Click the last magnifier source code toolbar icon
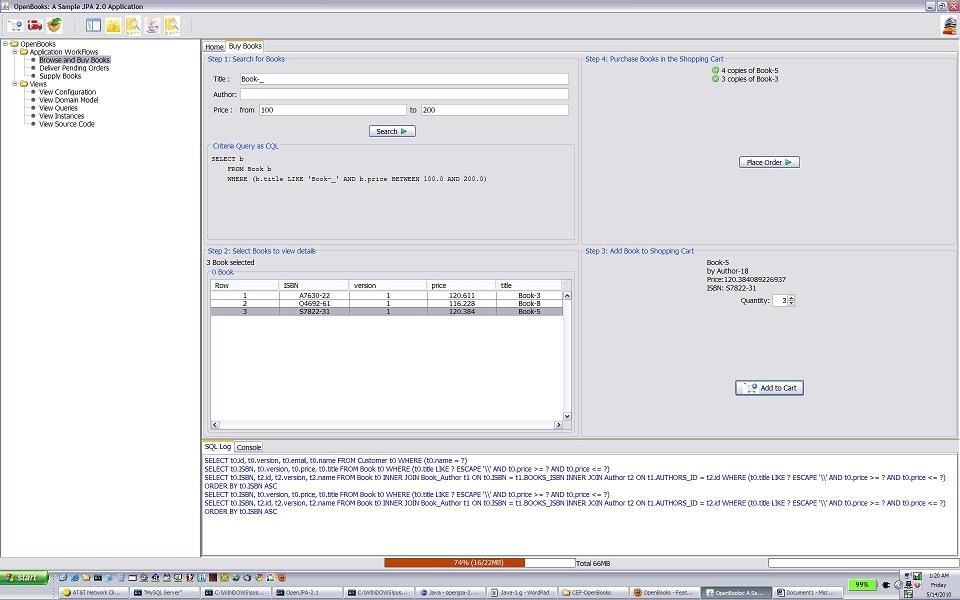 click(x=172, y=25)
